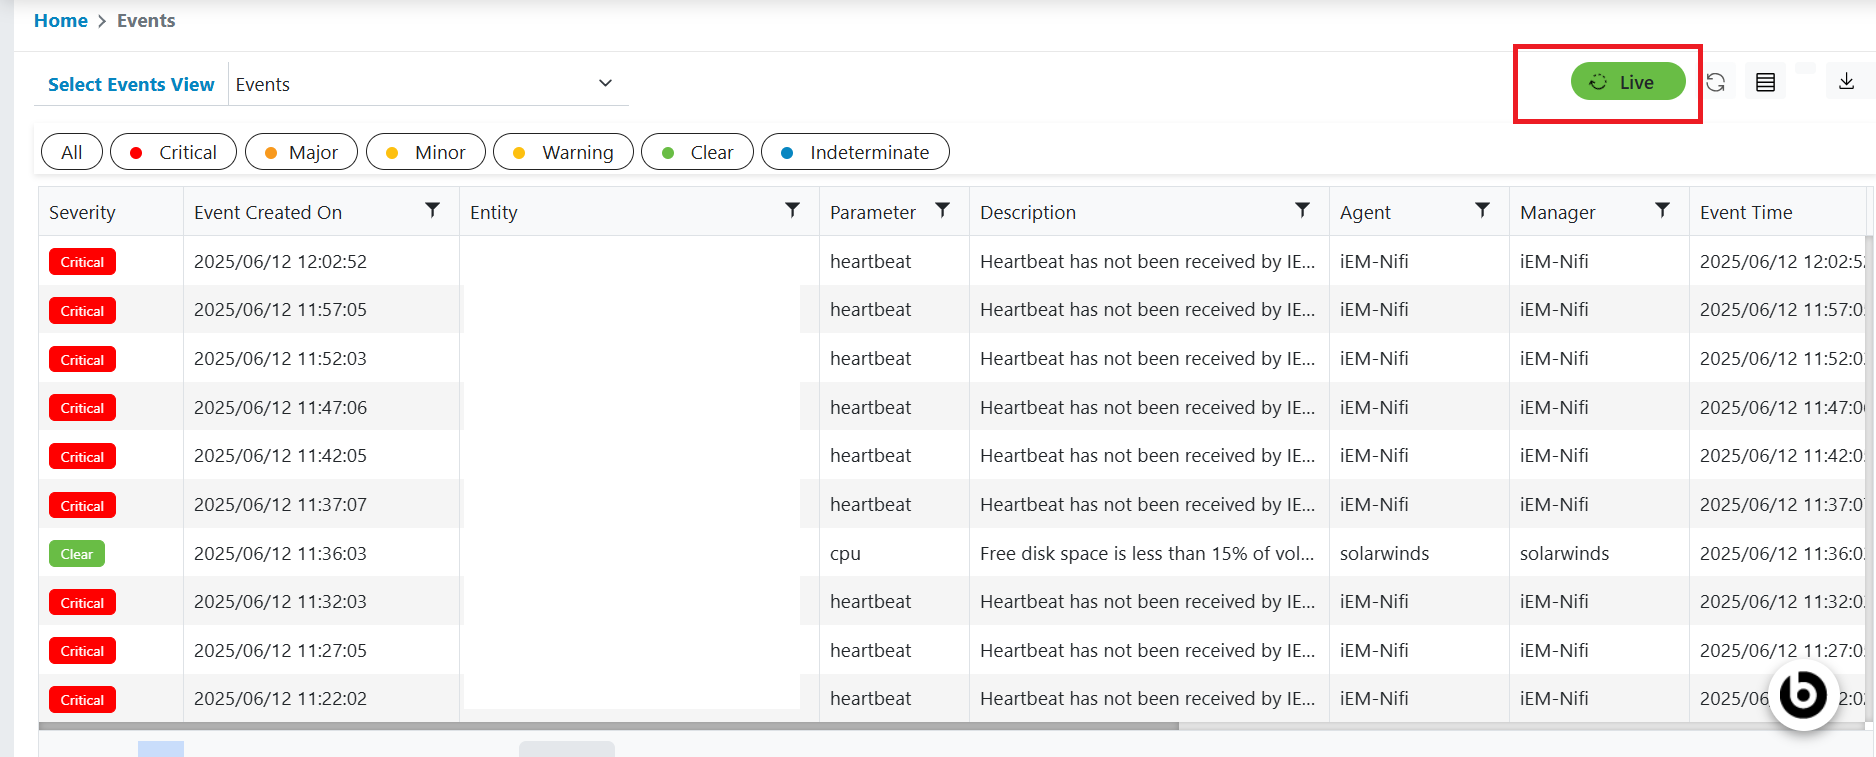The width and height of the screenshot is (1876, 757).
Task: Open the table list view icon
Action: [x=1766, y=82]
